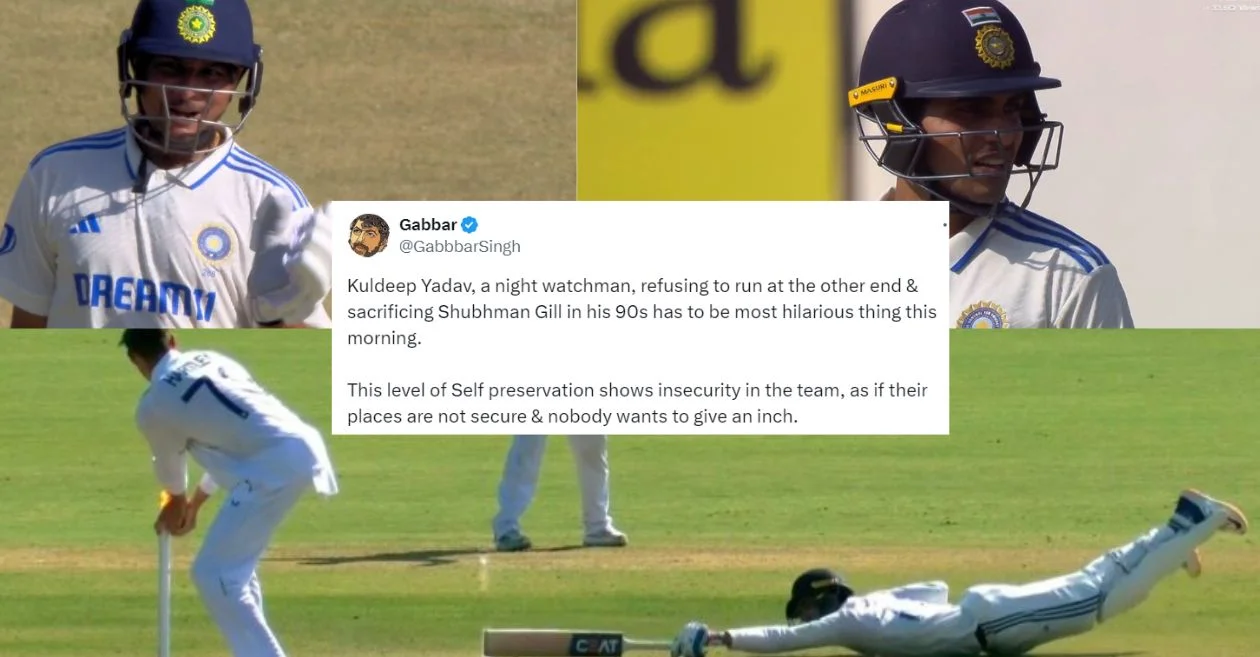Click the tweet paragraph mentioning Kuldeep Yadav

coord(642,312)
